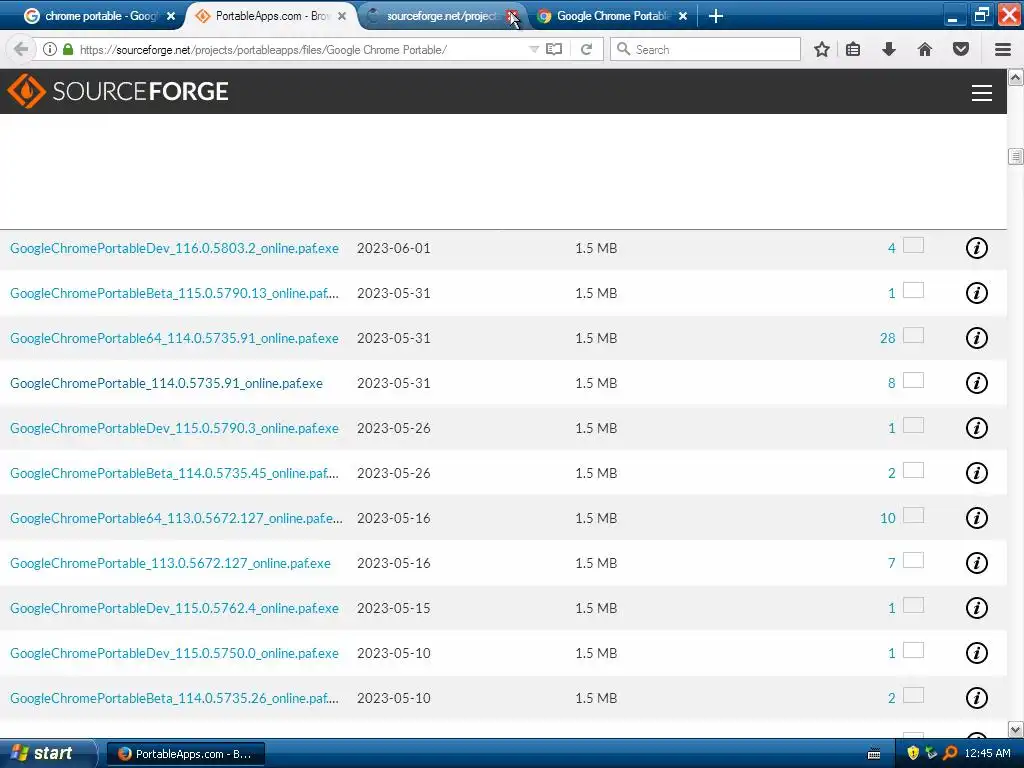View info for GoogleChromePortableDev_115.0.5750.0 file
The height and width of the screenshot is (768, 1024).
tap(976, 654)
